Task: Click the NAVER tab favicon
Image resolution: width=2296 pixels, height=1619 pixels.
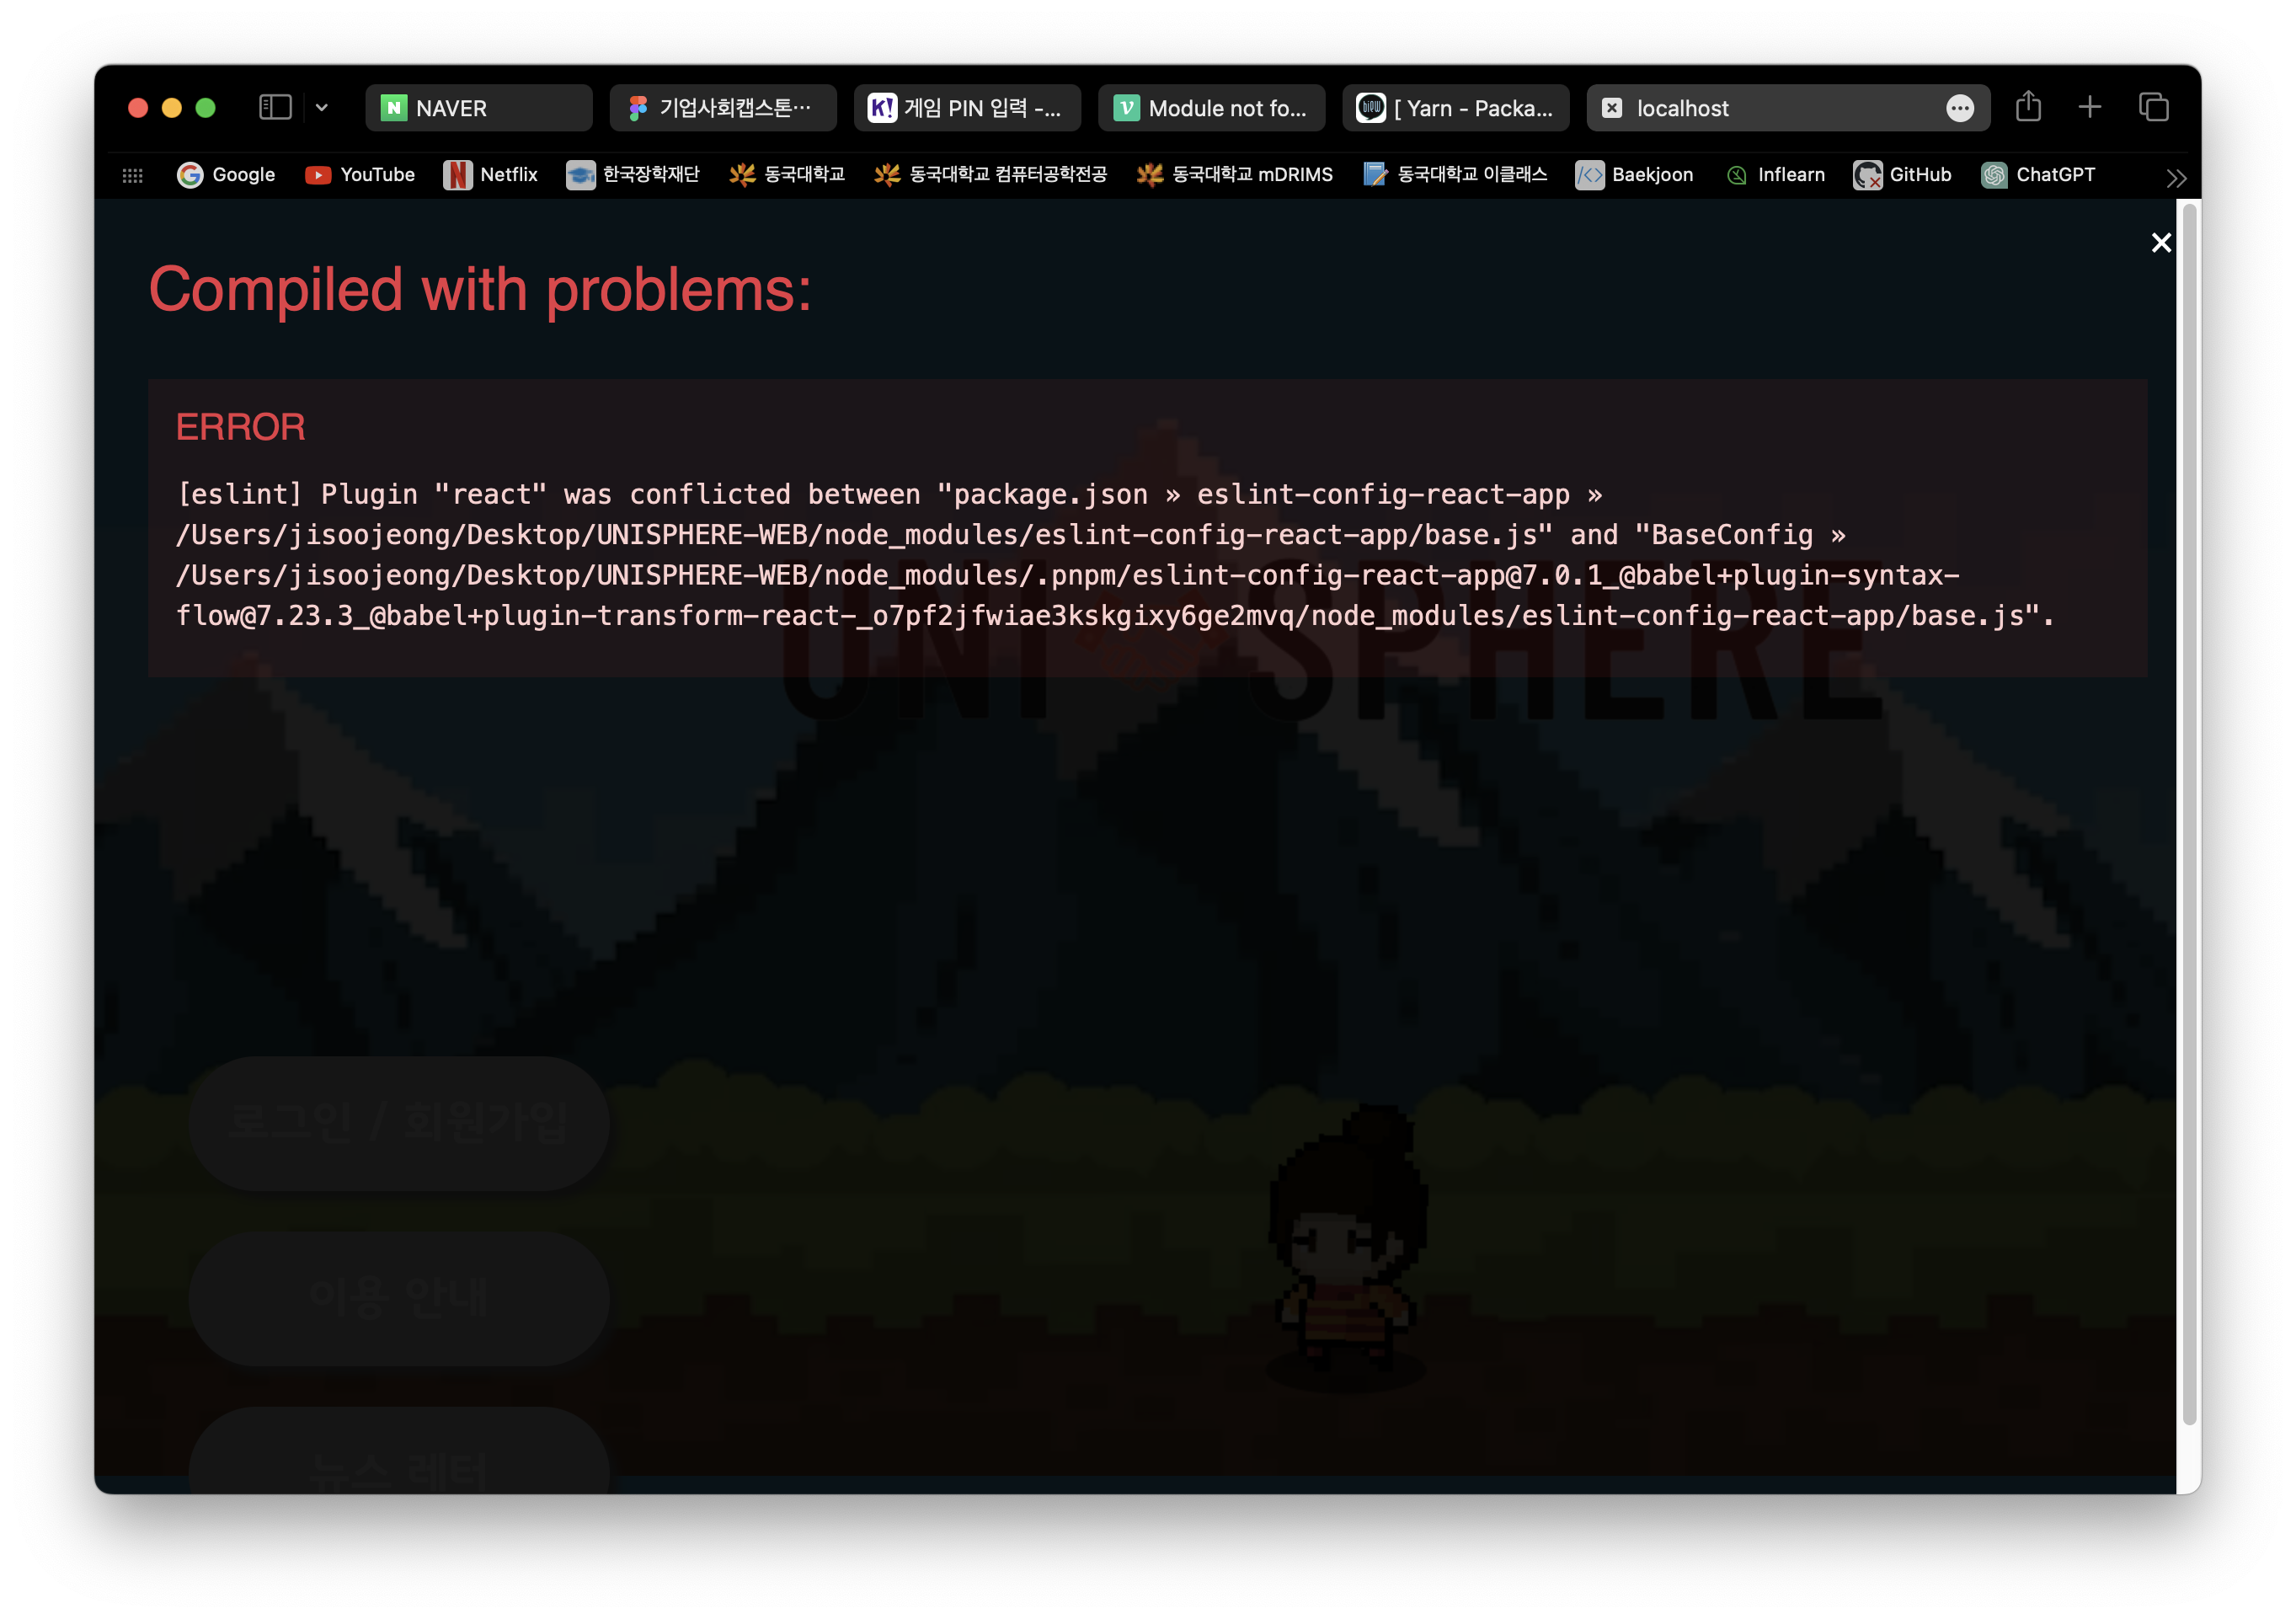Action: [x=394, y=108]
